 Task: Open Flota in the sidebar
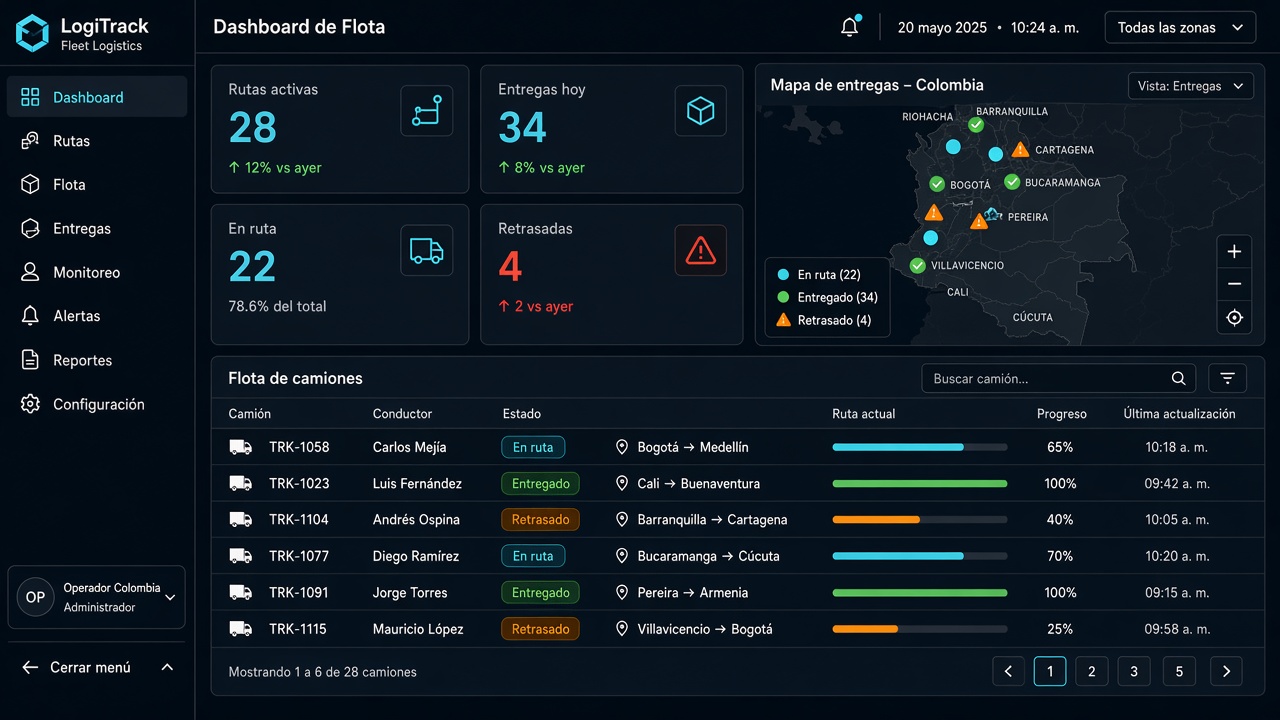(96, 185)
